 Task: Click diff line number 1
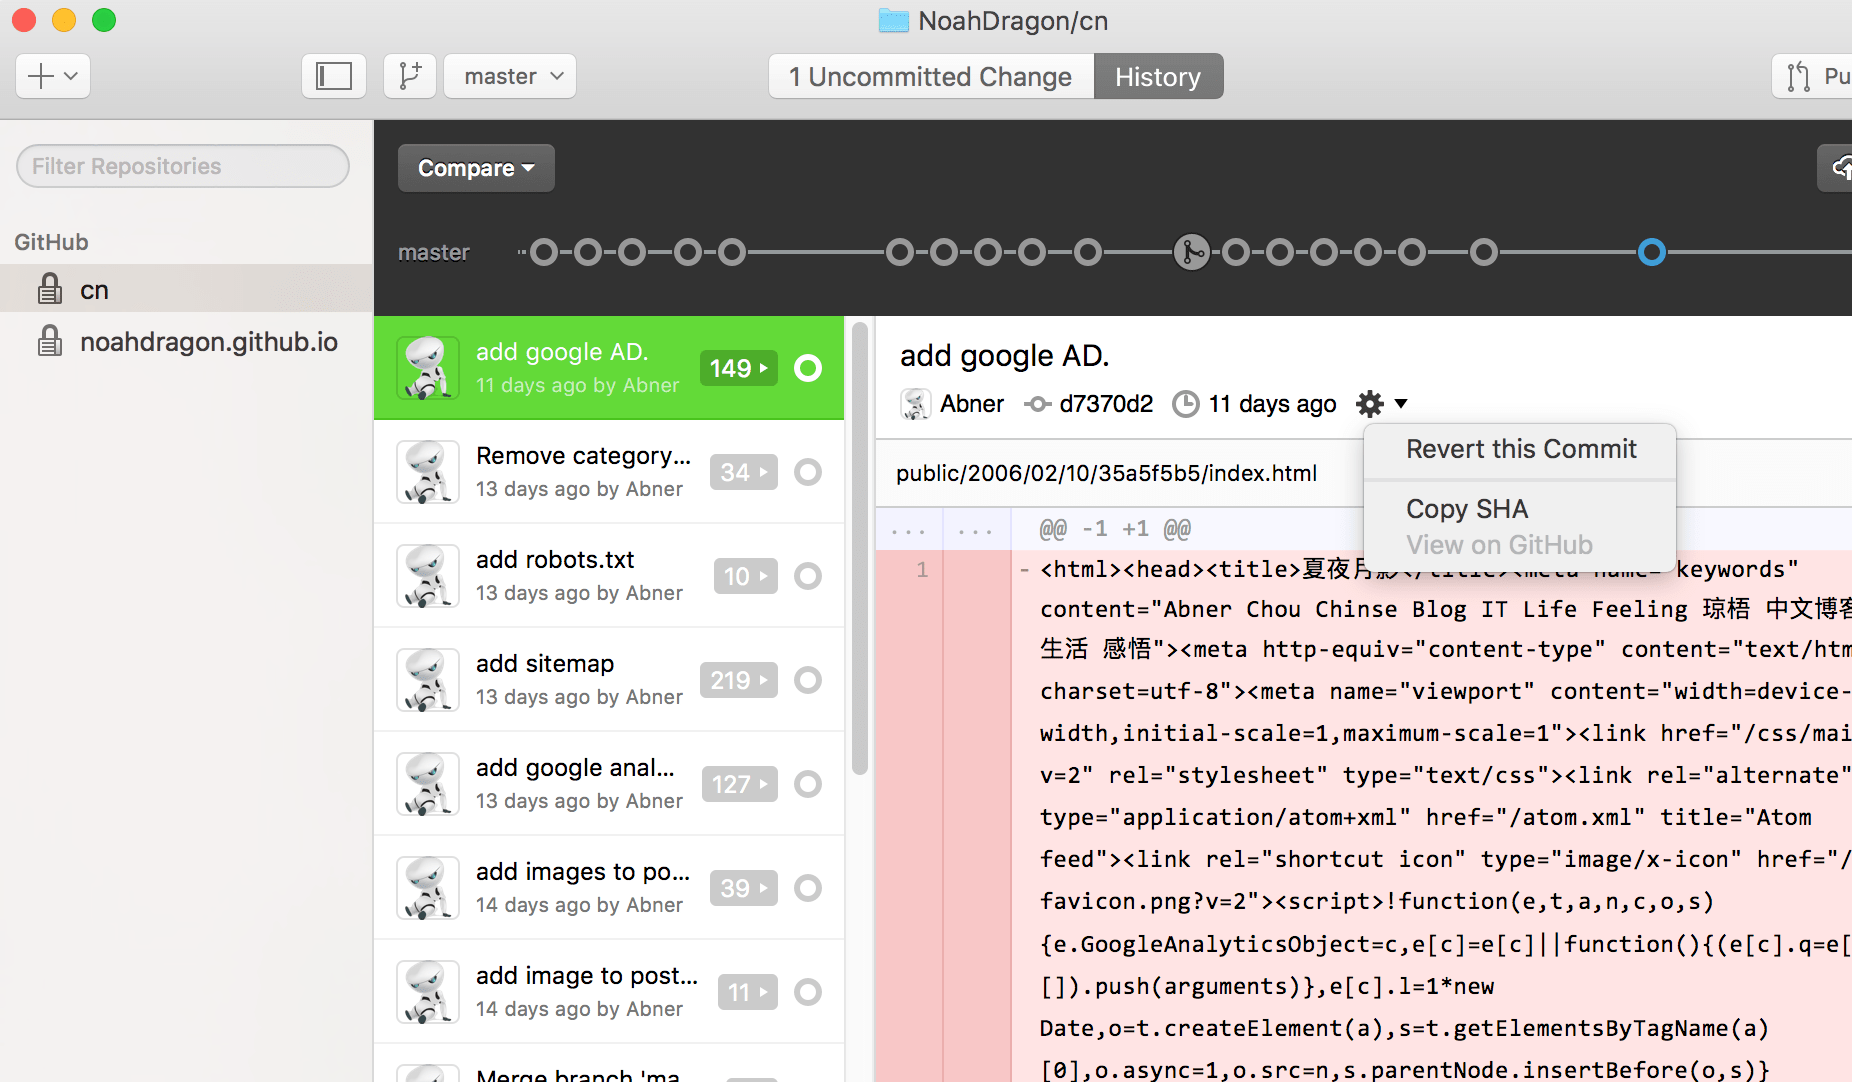922,570
